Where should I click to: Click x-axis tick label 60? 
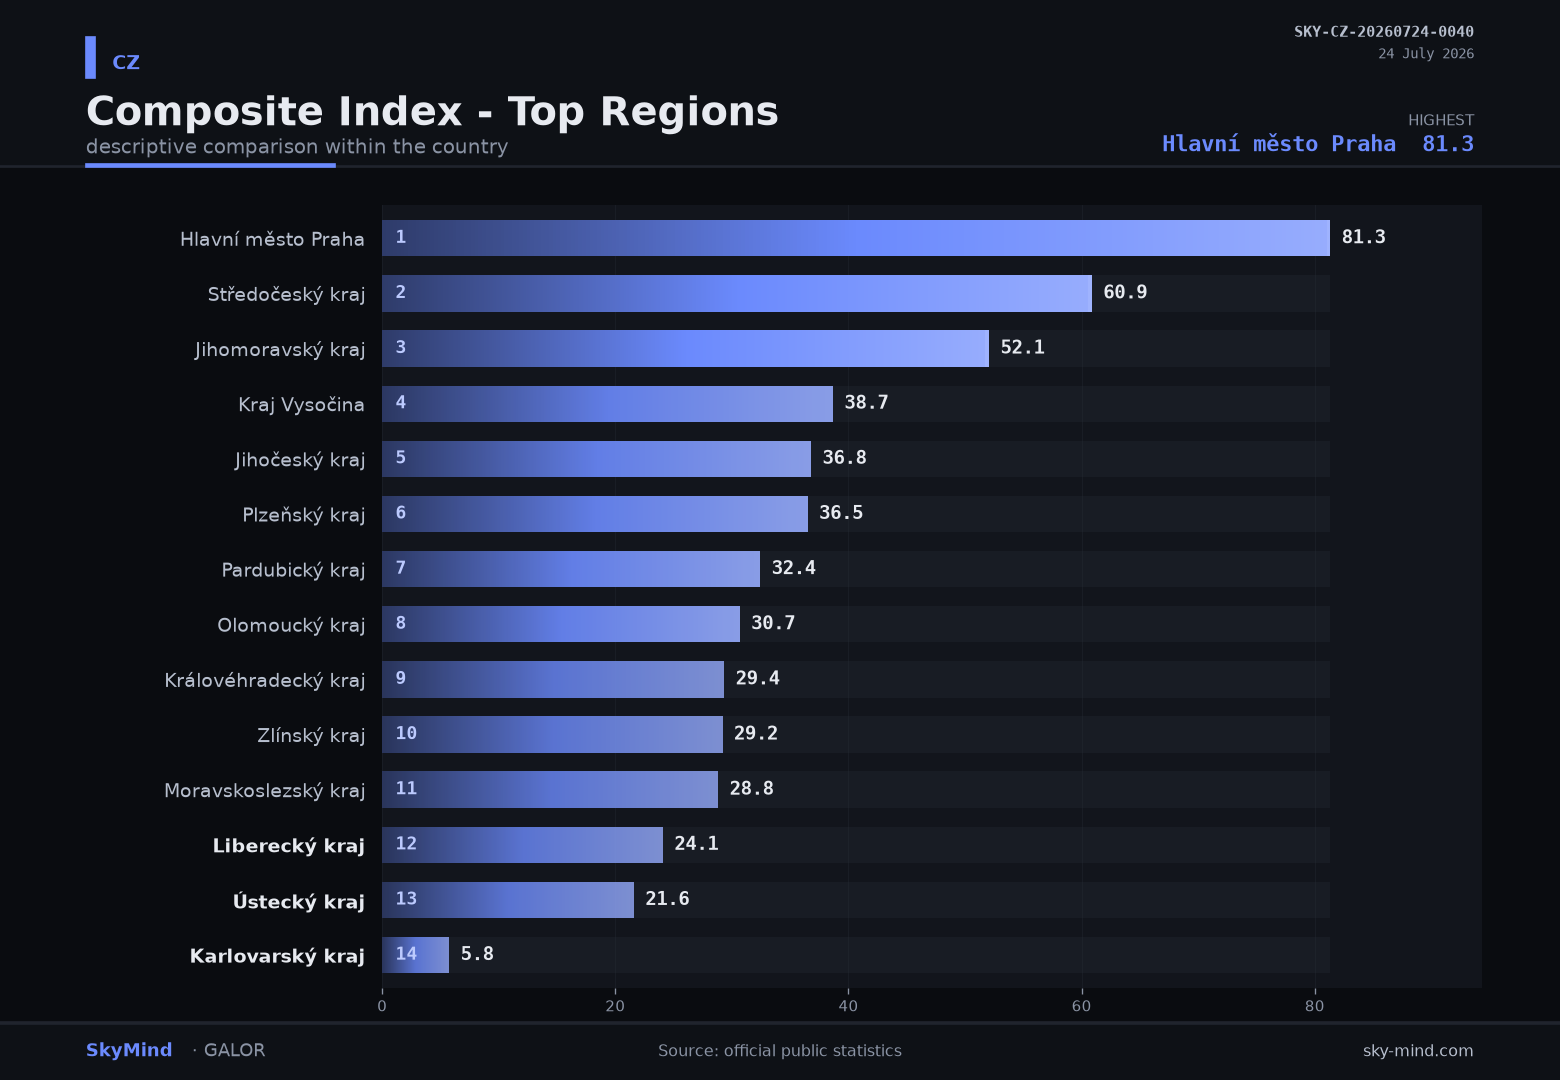[x=1081, y=1006]
